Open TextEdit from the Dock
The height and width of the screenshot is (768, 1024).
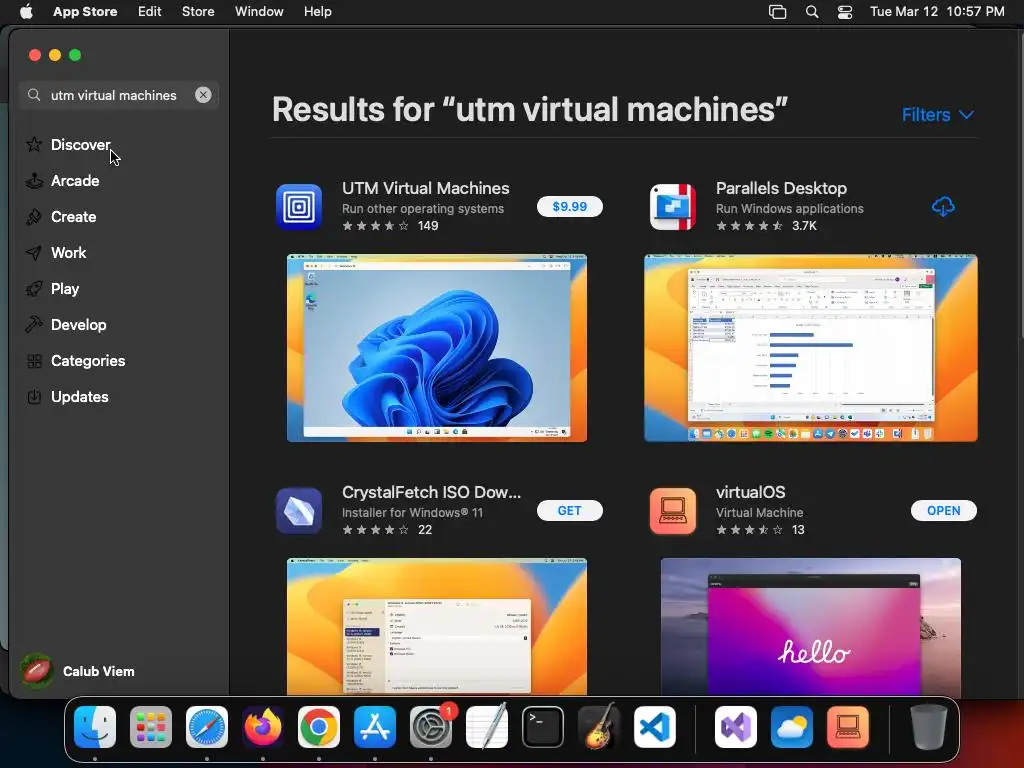pos(487,727)
